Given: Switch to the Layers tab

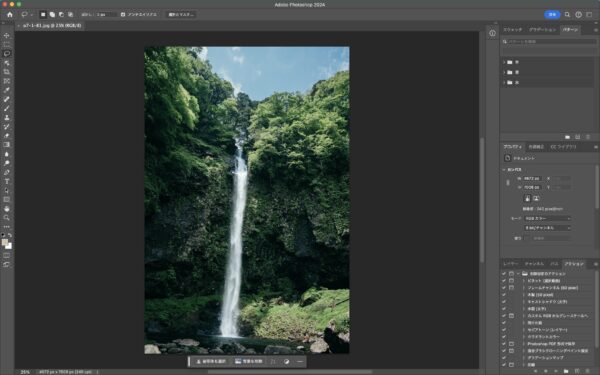Looking at the screenshot, I should 511,264.
